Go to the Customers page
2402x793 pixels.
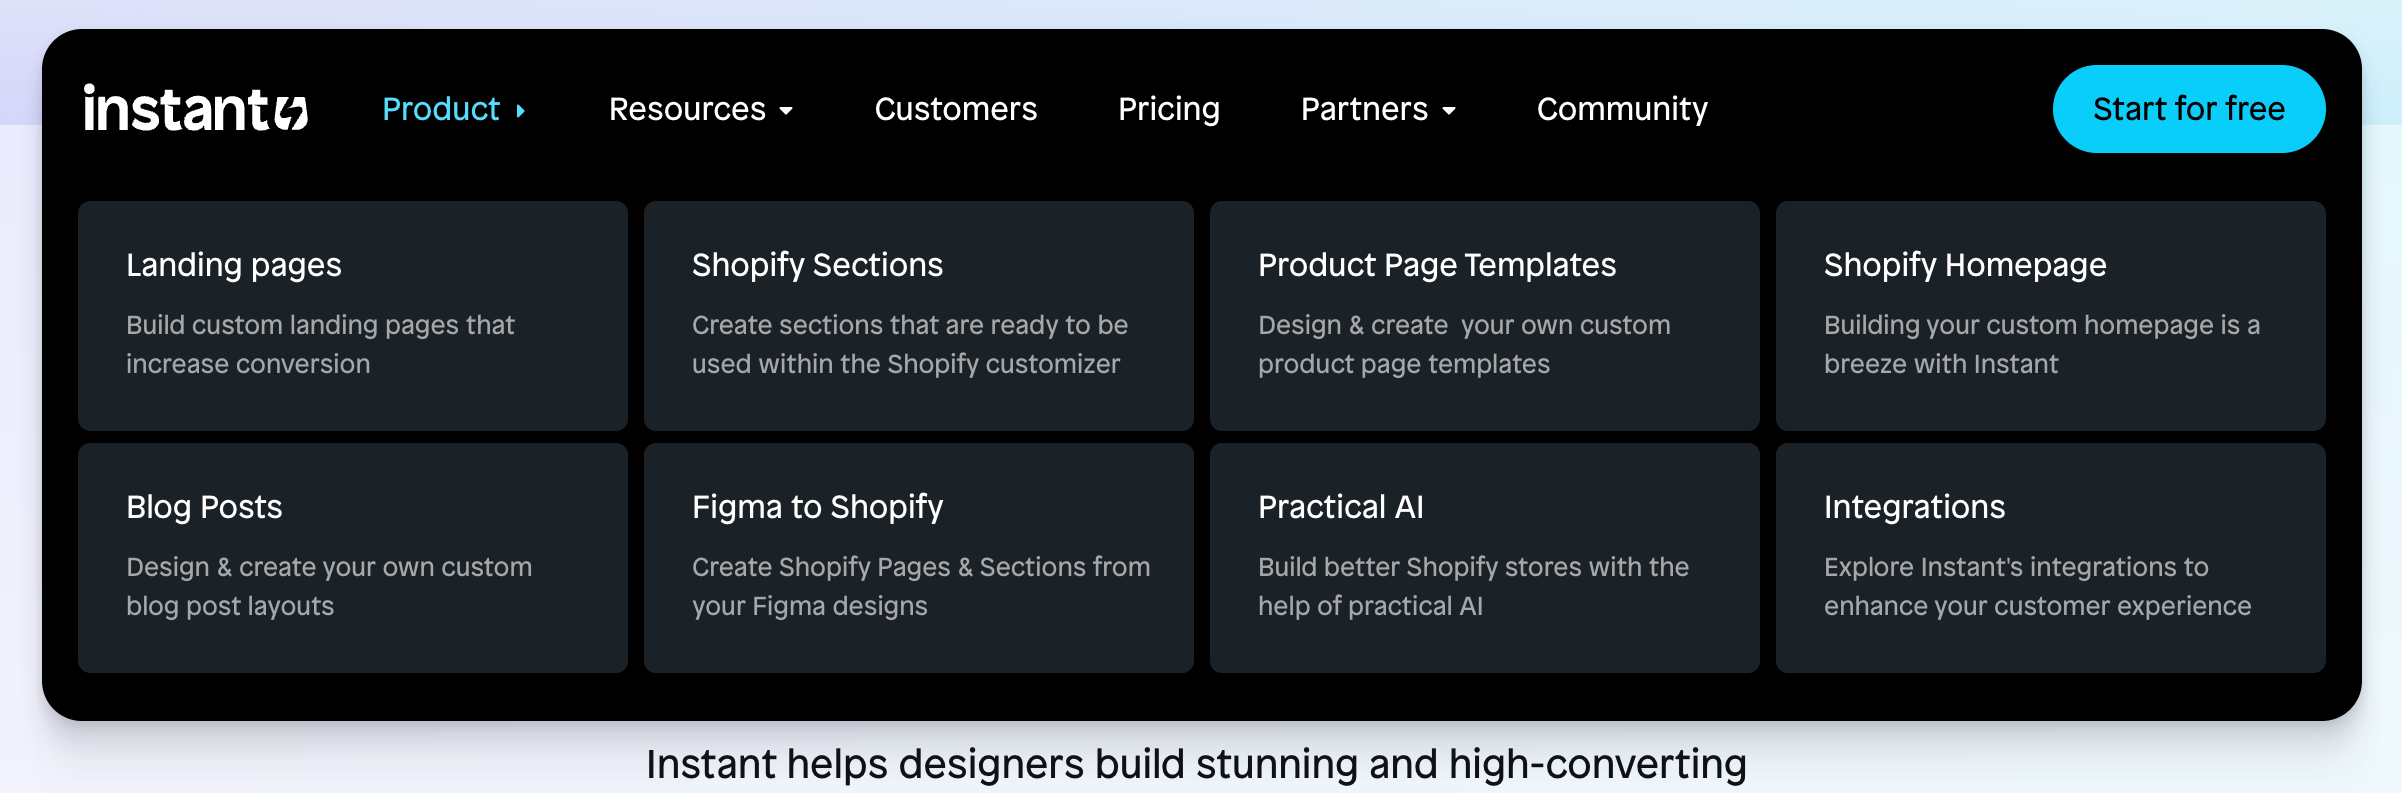[955, 109]
